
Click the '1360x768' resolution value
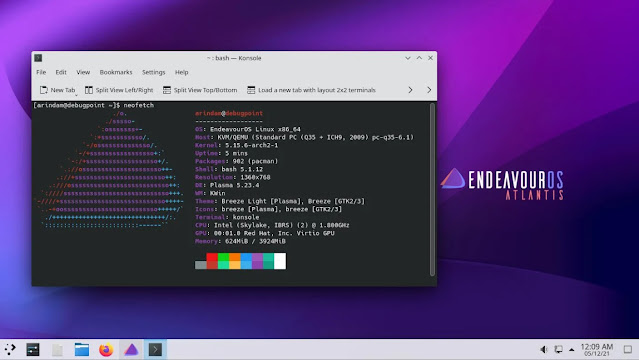255,177
